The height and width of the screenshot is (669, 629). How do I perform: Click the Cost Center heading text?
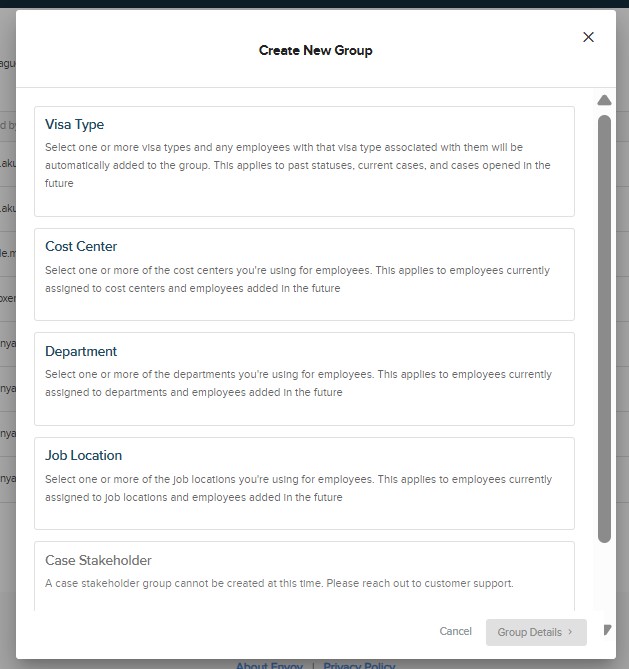click(x=81, y=247)
